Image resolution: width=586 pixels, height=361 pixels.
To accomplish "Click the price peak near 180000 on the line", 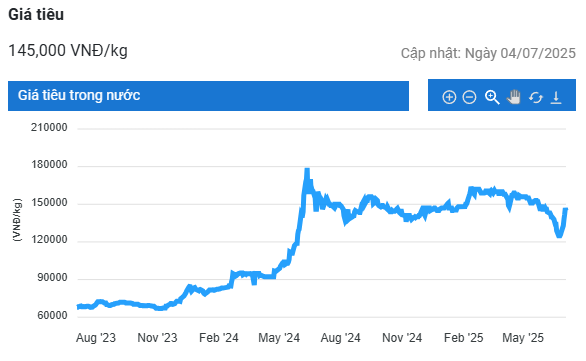I will [307, 170].
